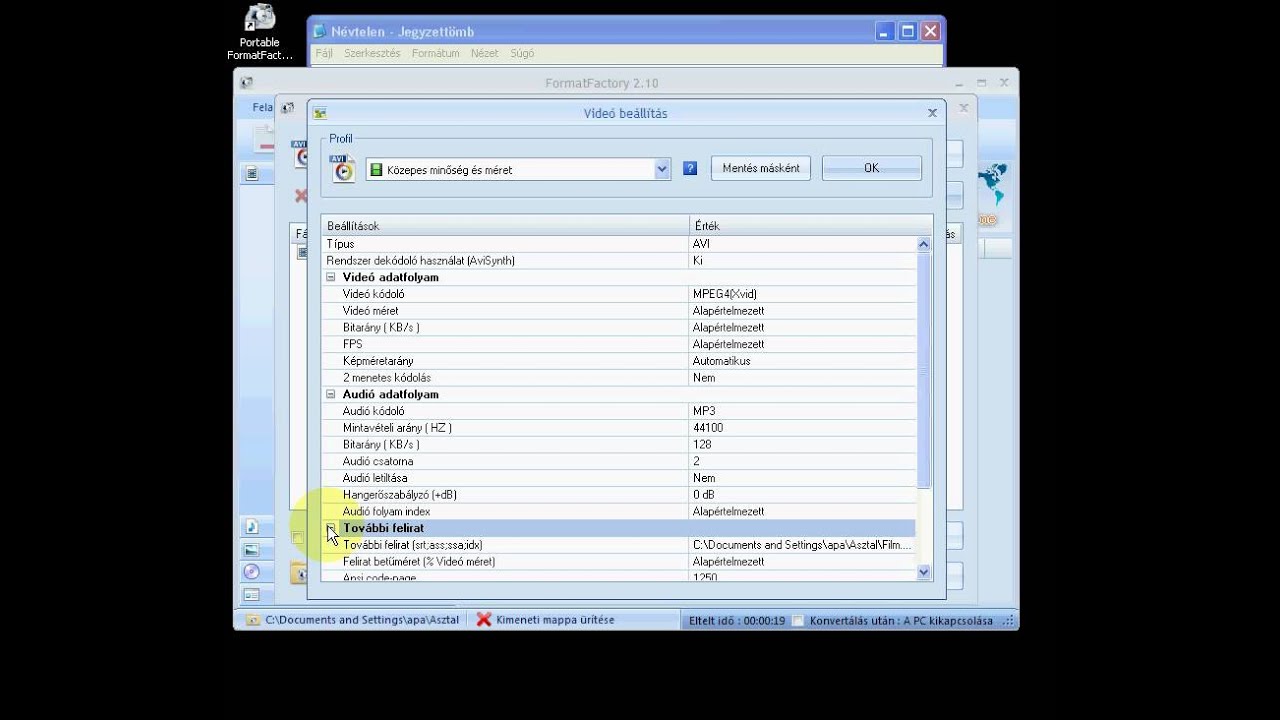This screenshot has height=720, width=1280.
Task: Select the Hangerőszabályzó (+dB) row
Action: tap(618, 495)
